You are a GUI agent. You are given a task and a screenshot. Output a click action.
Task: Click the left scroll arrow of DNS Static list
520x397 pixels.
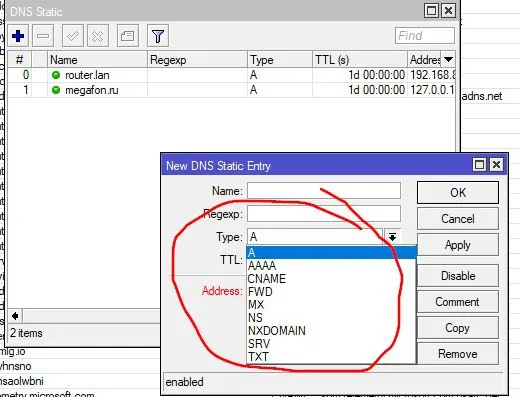15,315
